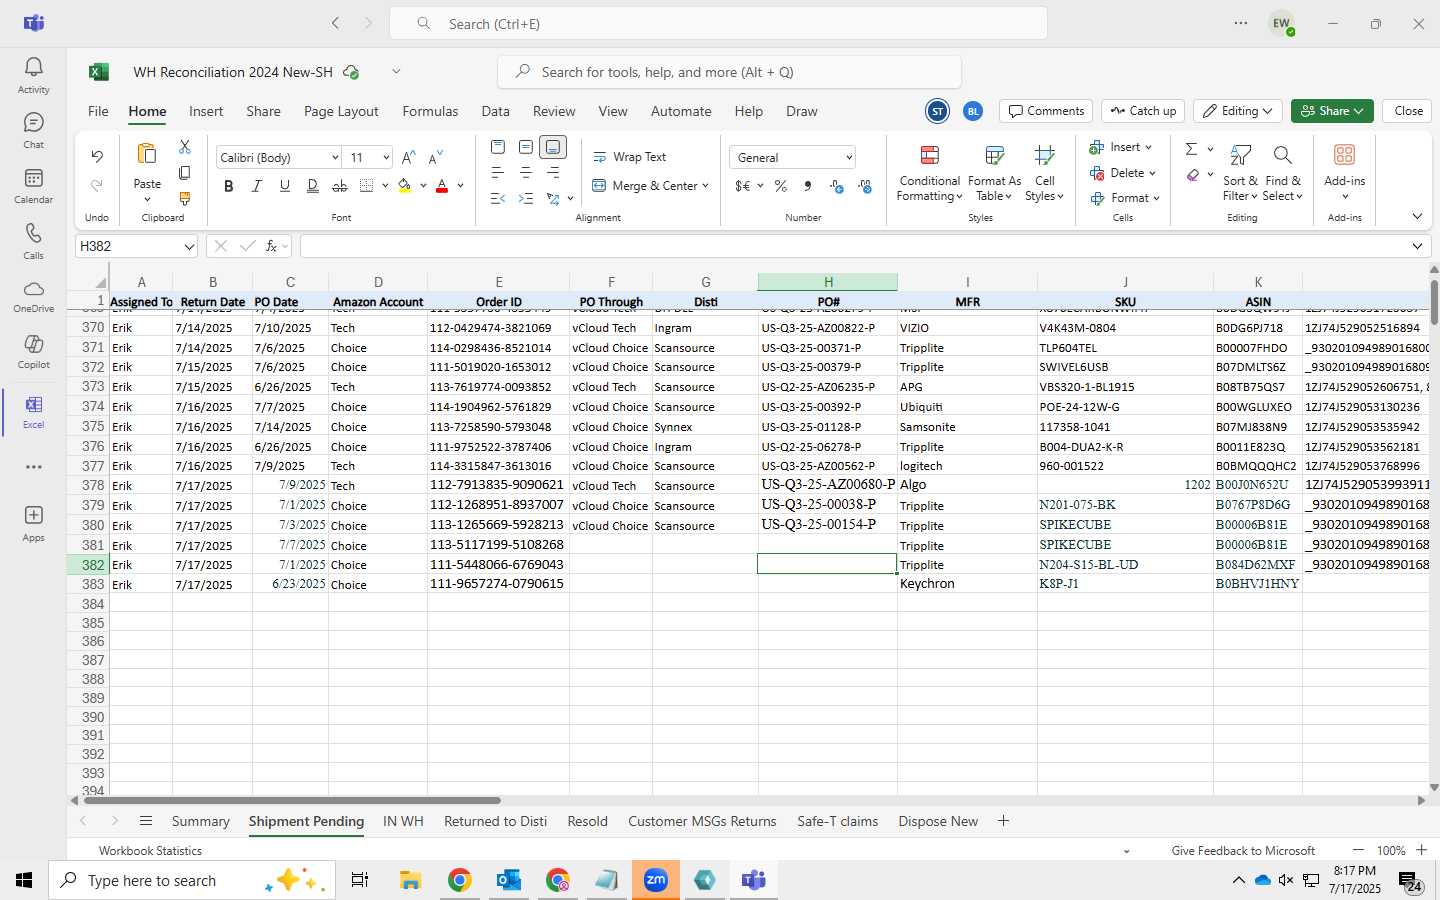Toggle Align Left
This screenshot has width=1440, height=900.
point(497,173)
